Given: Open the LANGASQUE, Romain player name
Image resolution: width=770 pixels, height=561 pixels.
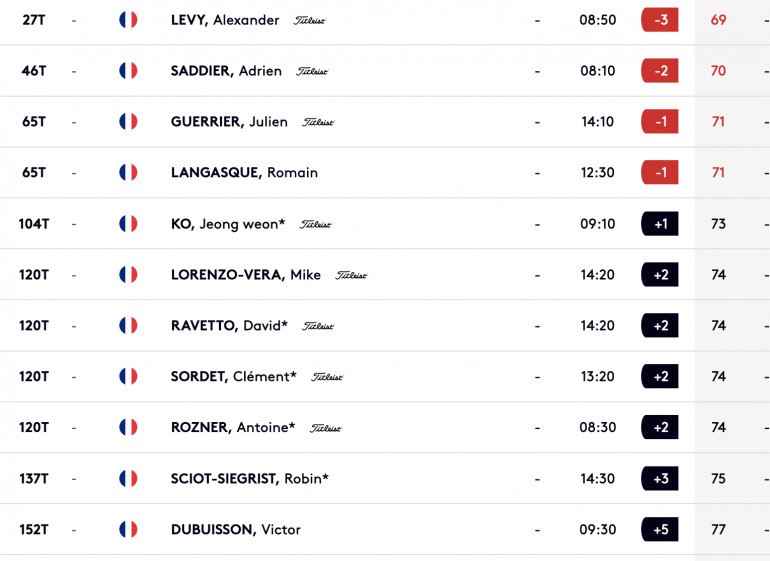Looking at the screenshot, I should [244, 172].
